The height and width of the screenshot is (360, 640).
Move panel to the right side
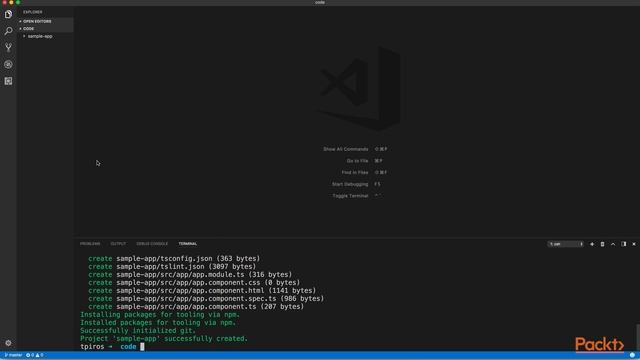[x=624, y=244]
